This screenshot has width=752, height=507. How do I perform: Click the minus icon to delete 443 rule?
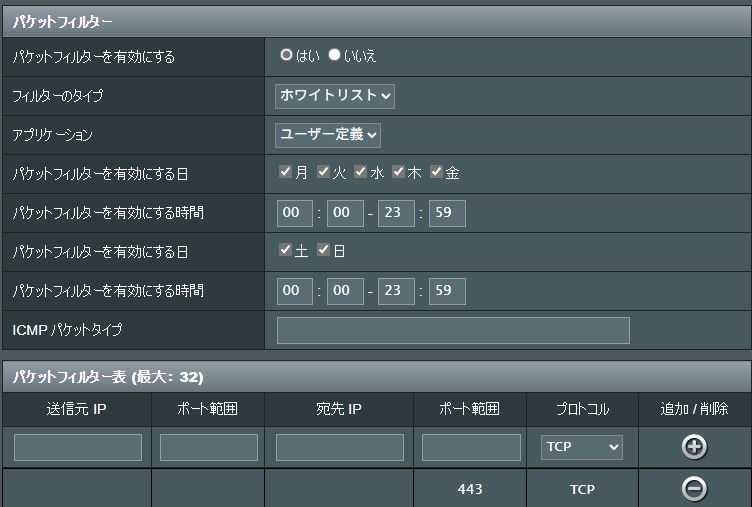(x=694, y=489)
